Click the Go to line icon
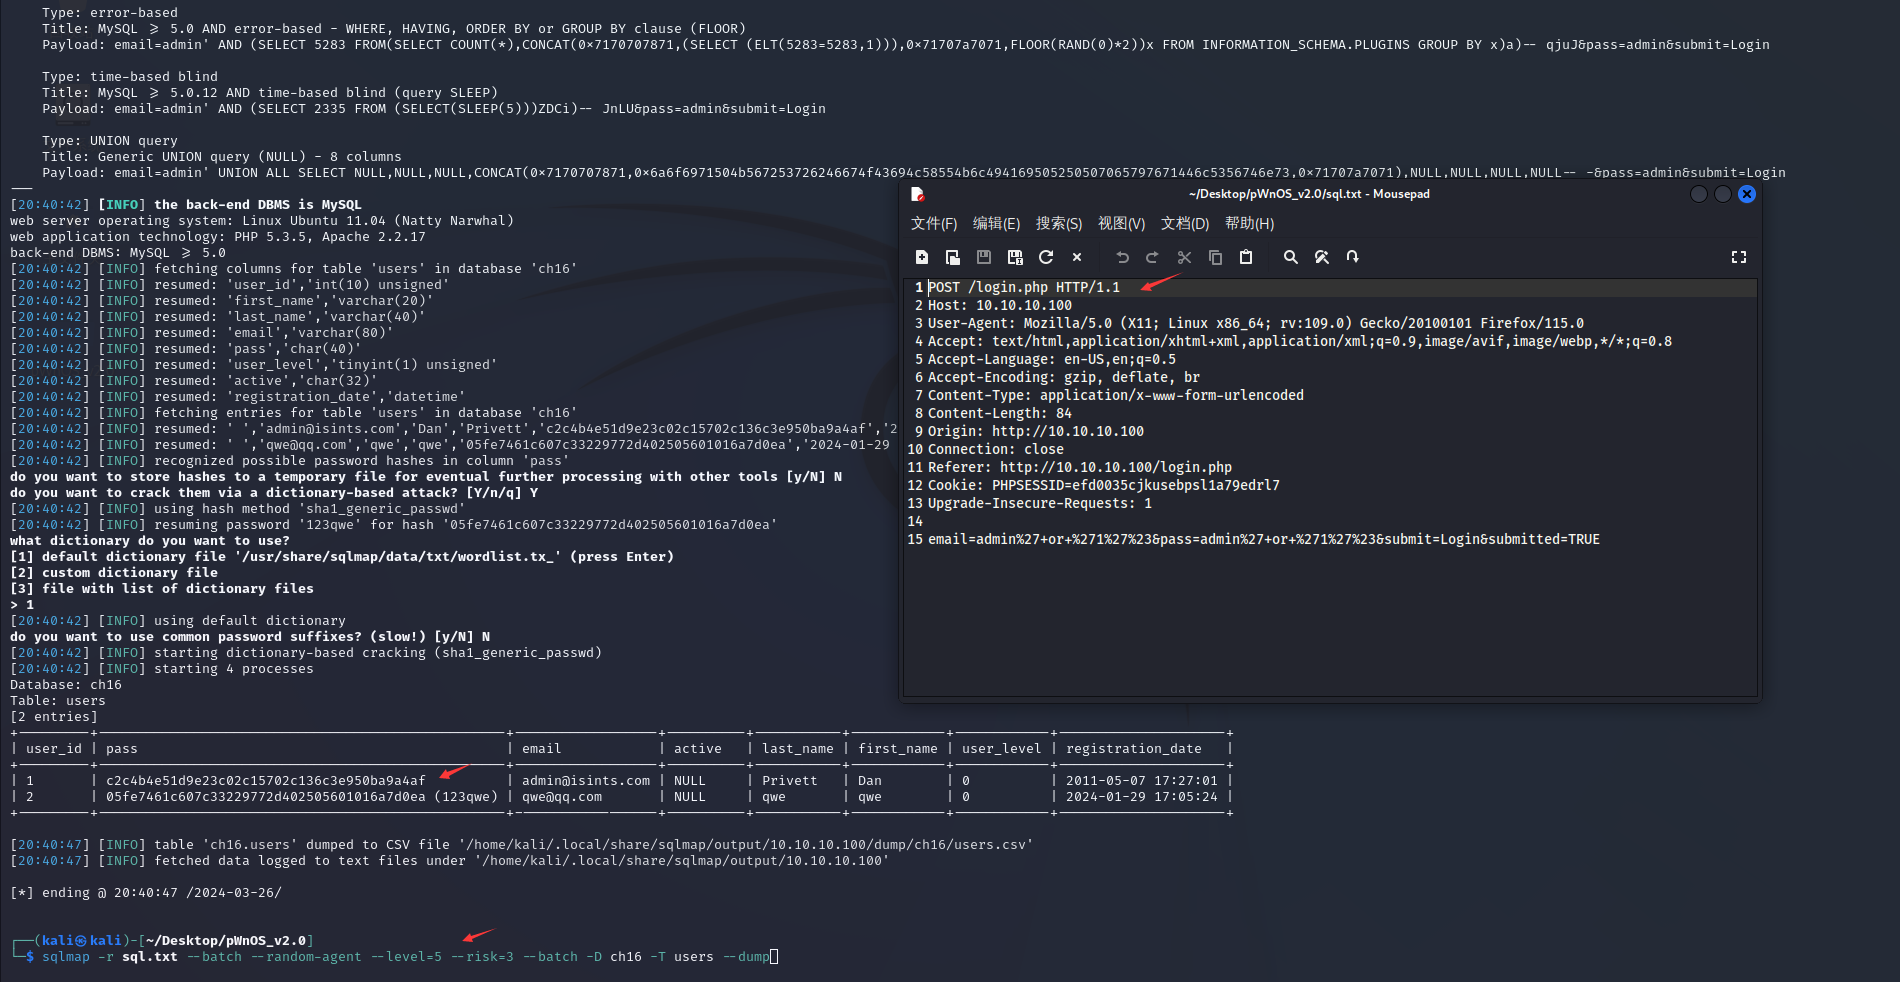The image size is (1900, 982). tap(1353, 257)
